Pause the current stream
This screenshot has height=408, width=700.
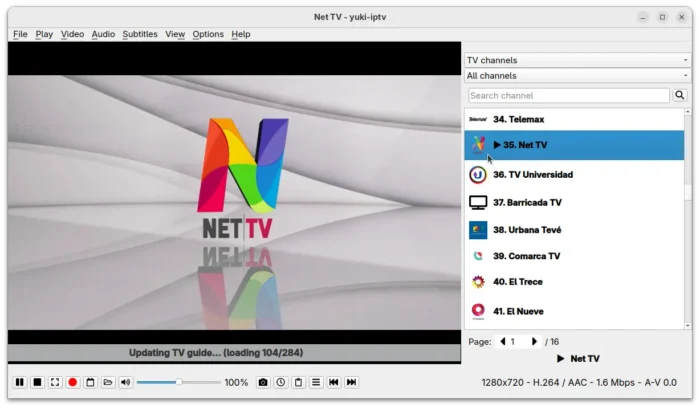click(19, 382)
